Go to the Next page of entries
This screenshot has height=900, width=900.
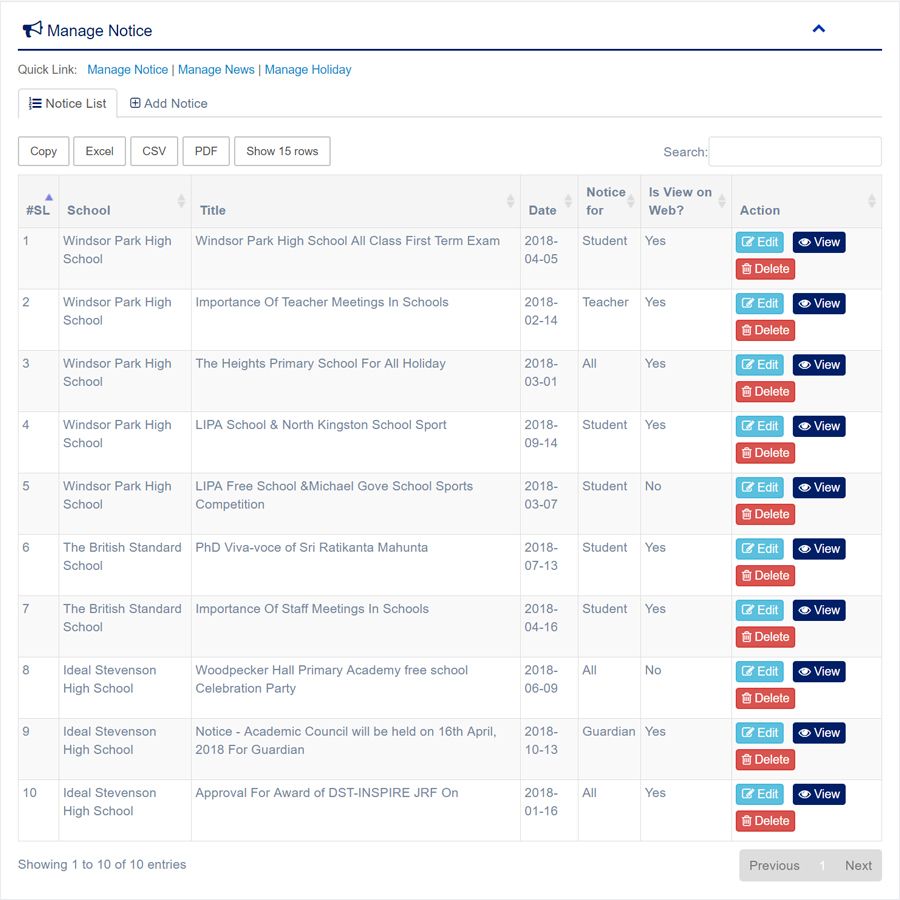click(x=857, y=865)
